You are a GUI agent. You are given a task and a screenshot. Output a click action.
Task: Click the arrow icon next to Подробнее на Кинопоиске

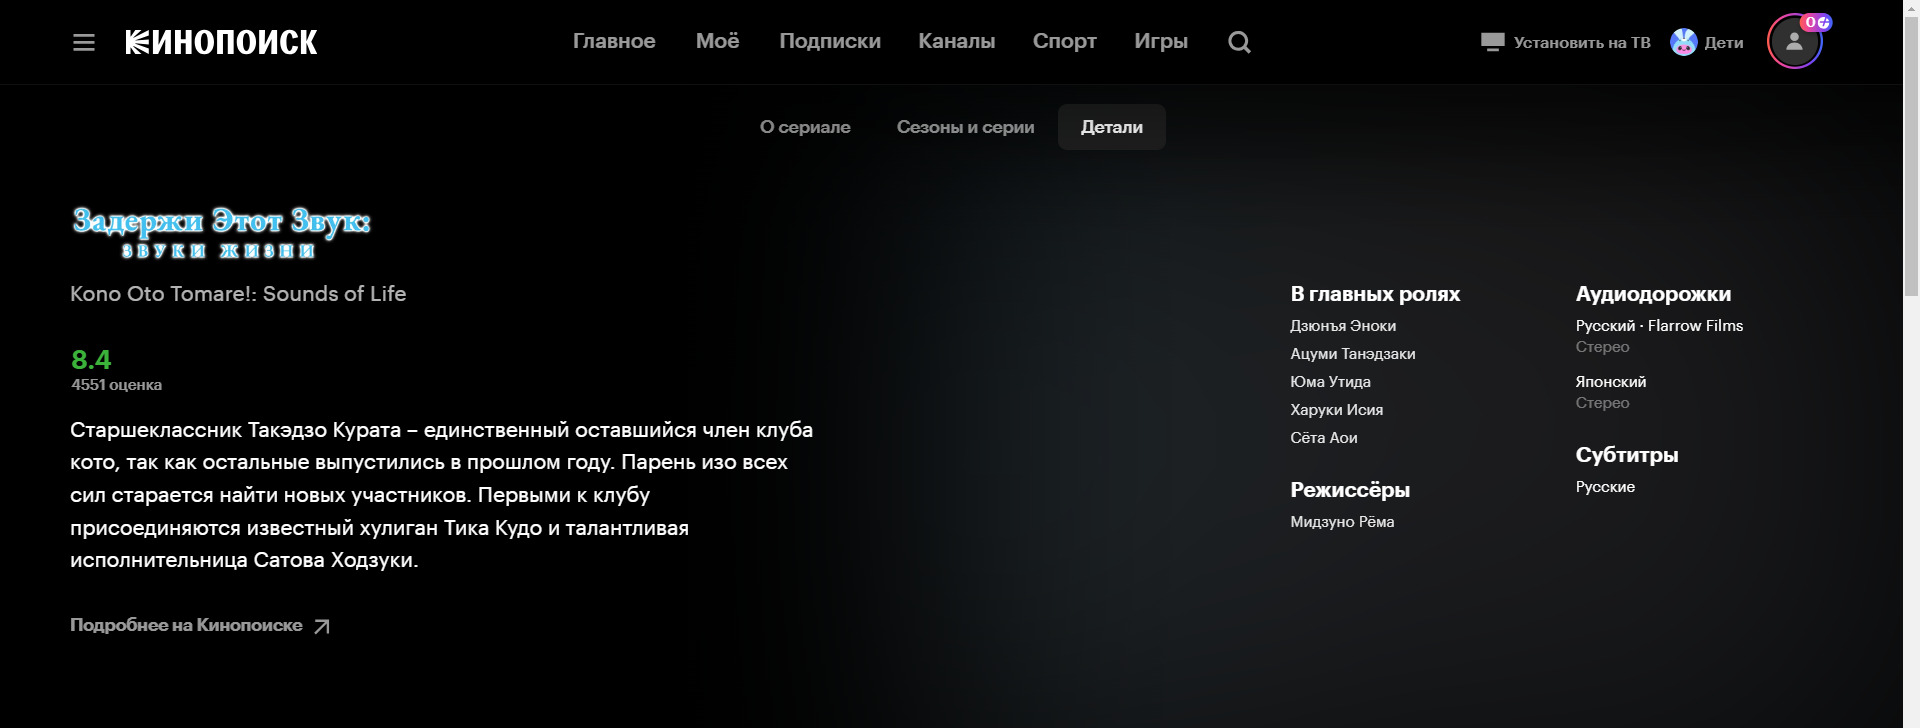point(322,627)
